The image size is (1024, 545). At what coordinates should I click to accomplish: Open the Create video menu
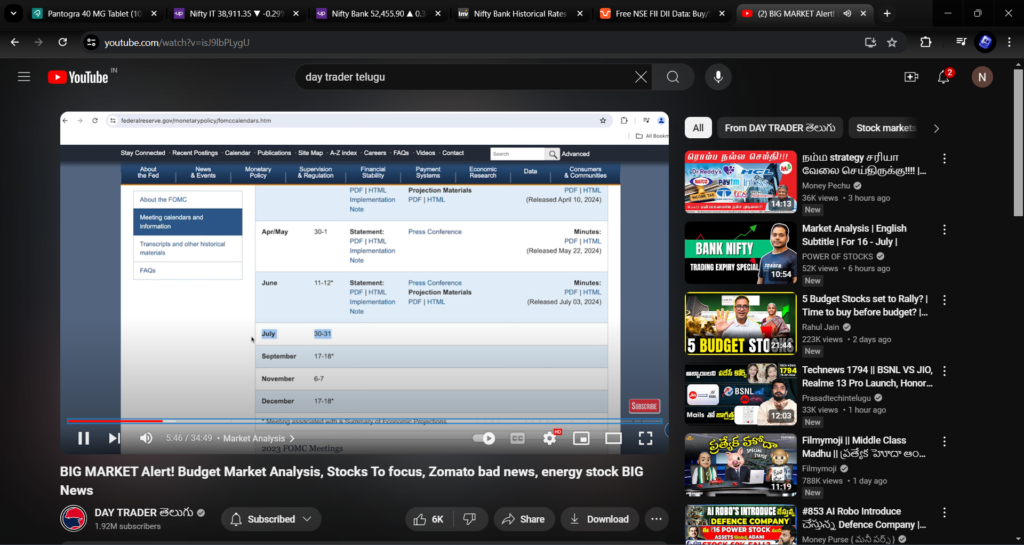[911, 77]
